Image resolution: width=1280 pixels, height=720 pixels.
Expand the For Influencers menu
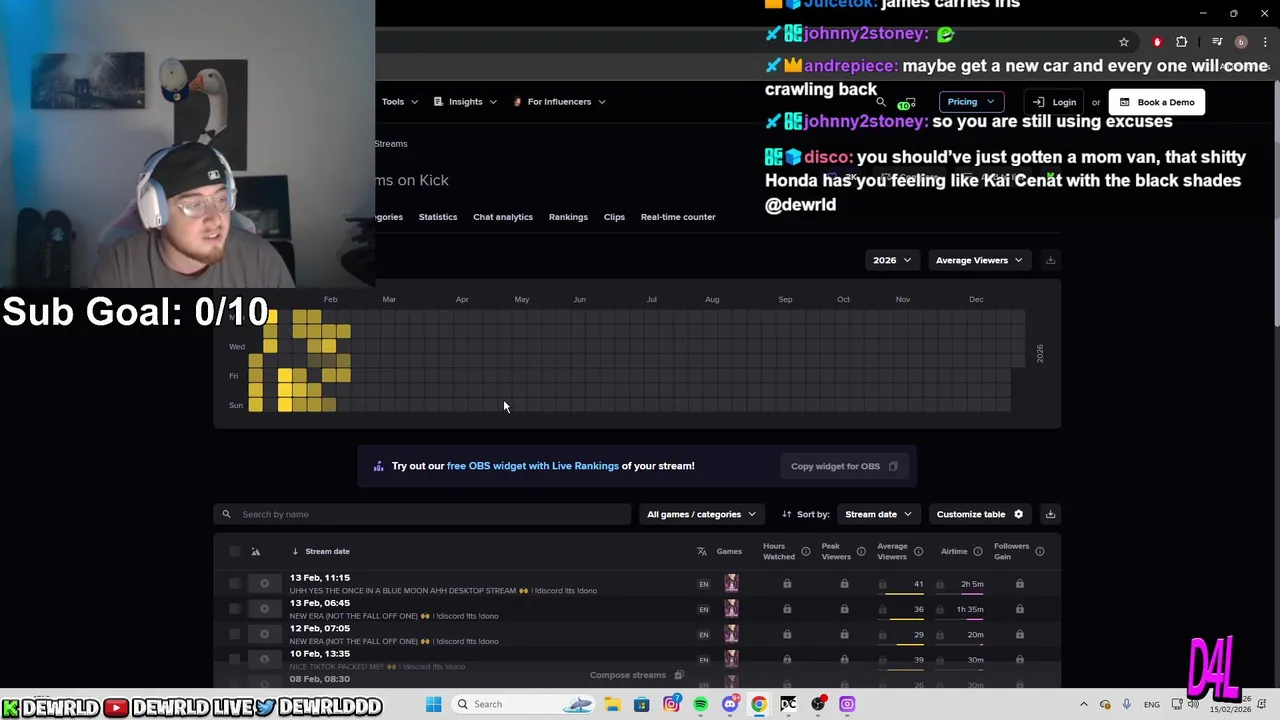[x=559, y=102]
